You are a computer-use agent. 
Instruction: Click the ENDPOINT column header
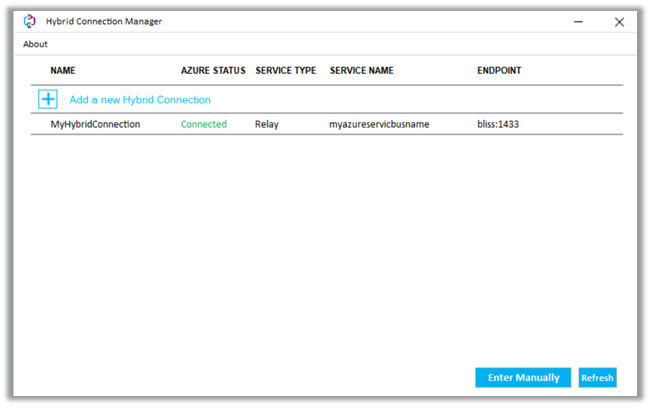[x=499, y=71]
